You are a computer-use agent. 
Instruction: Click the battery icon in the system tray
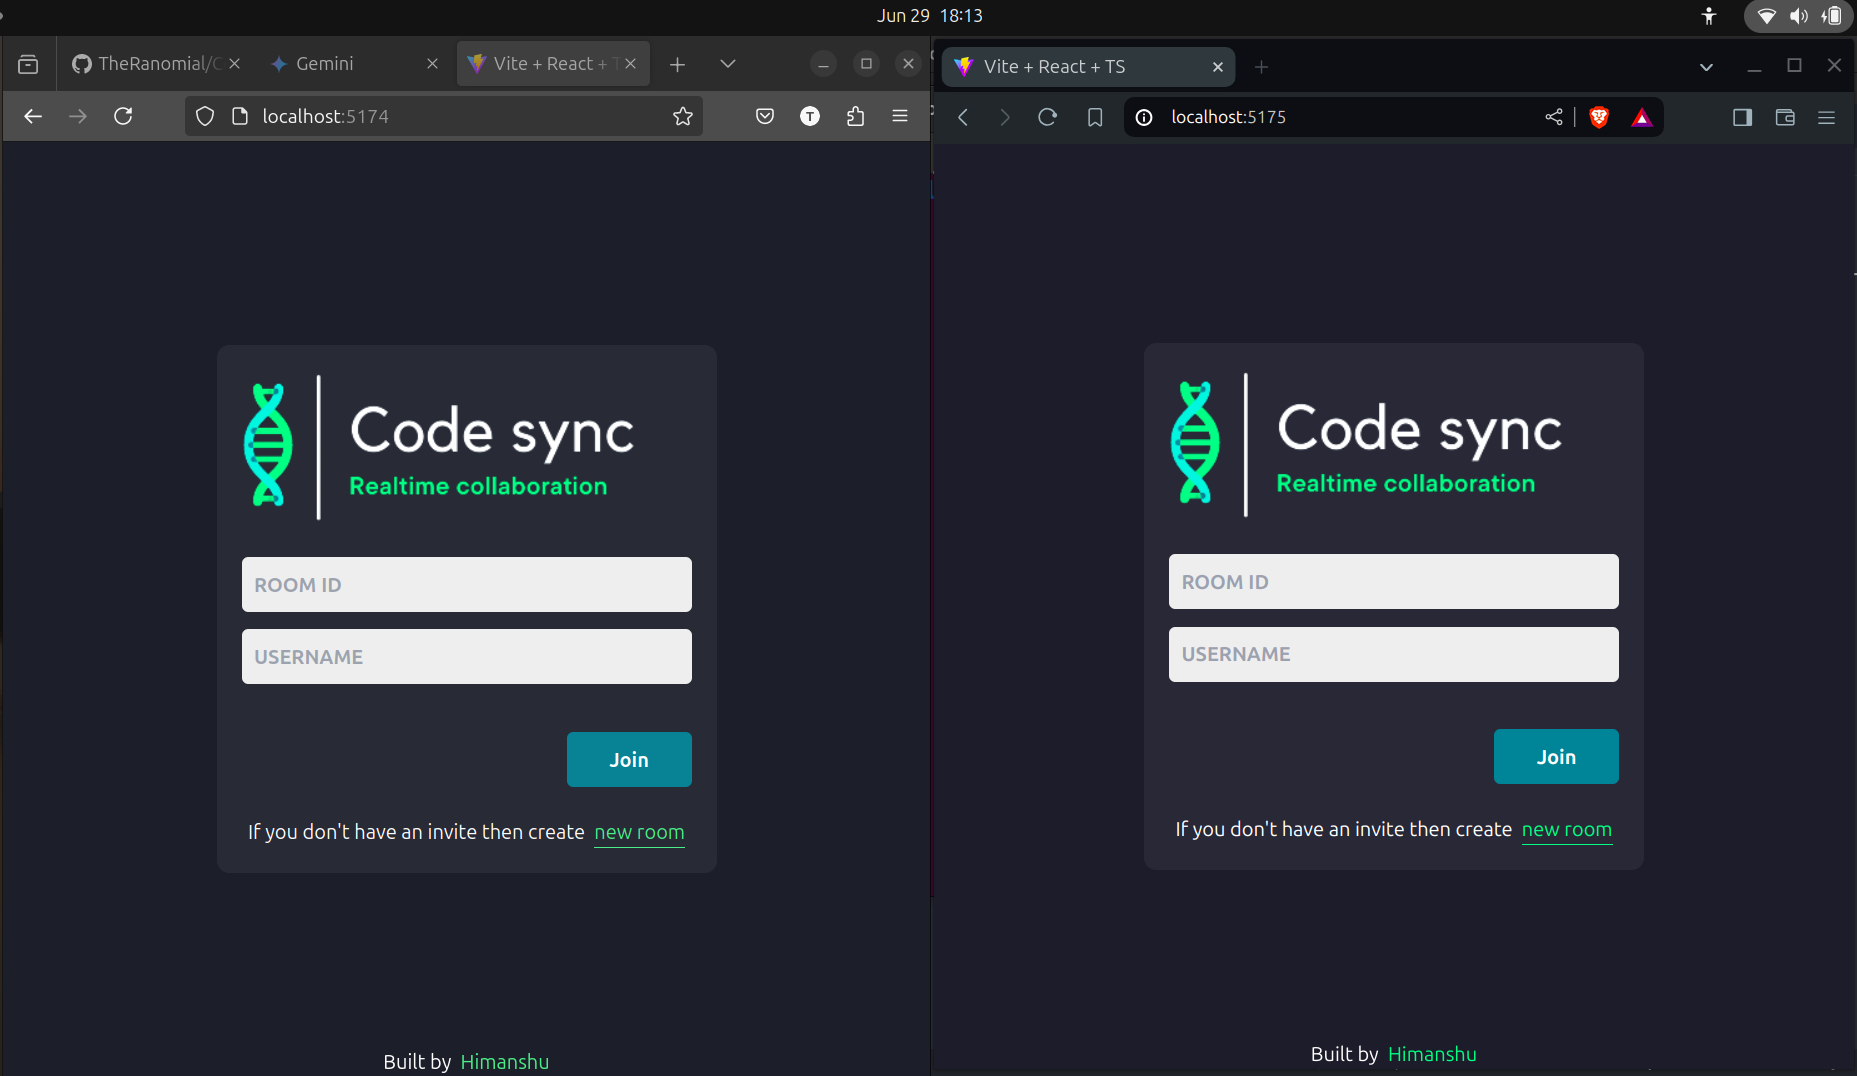1832,16
